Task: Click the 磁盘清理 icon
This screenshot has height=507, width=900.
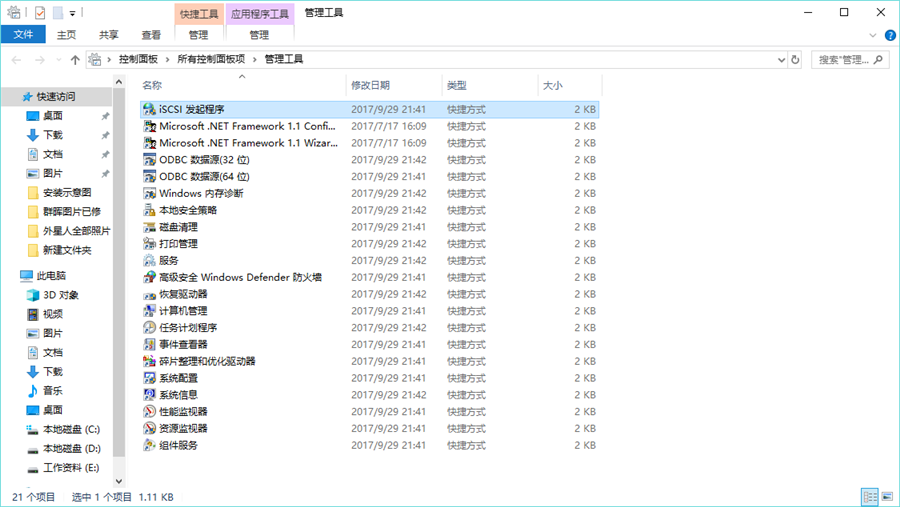Action: (x=149, y=227)
